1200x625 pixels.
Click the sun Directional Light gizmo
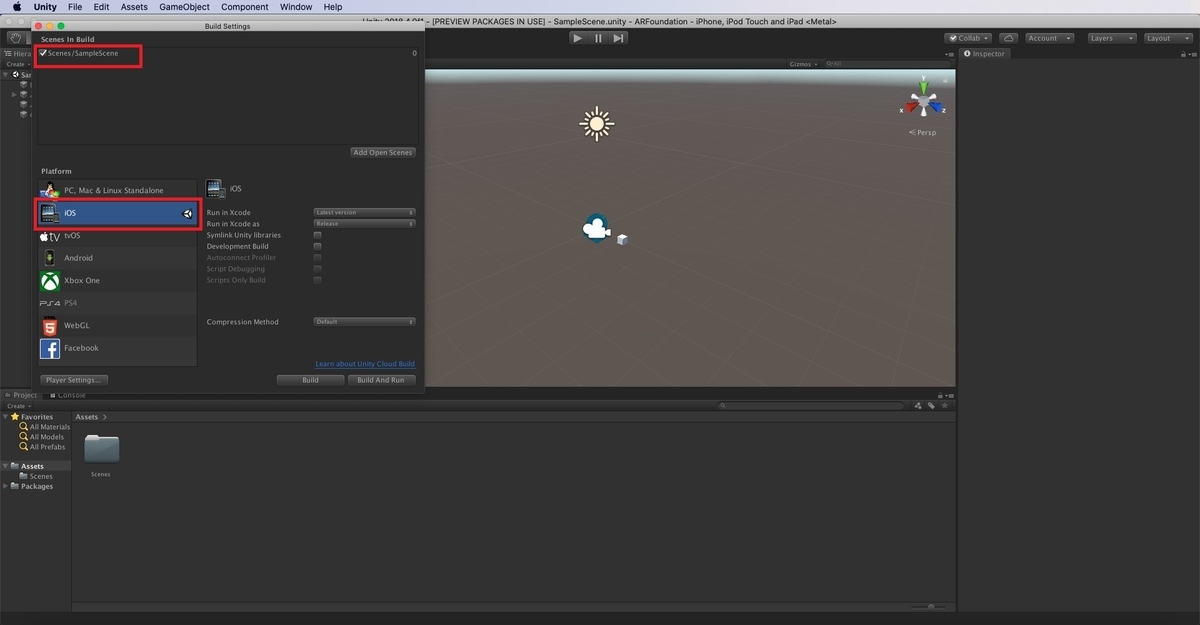coord(597,124)
